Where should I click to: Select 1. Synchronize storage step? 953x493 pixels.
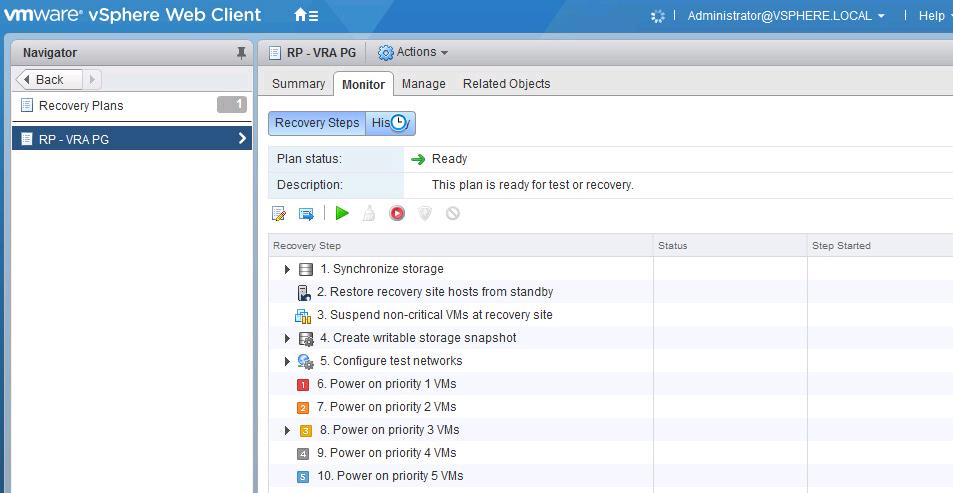tap(382, 269)
